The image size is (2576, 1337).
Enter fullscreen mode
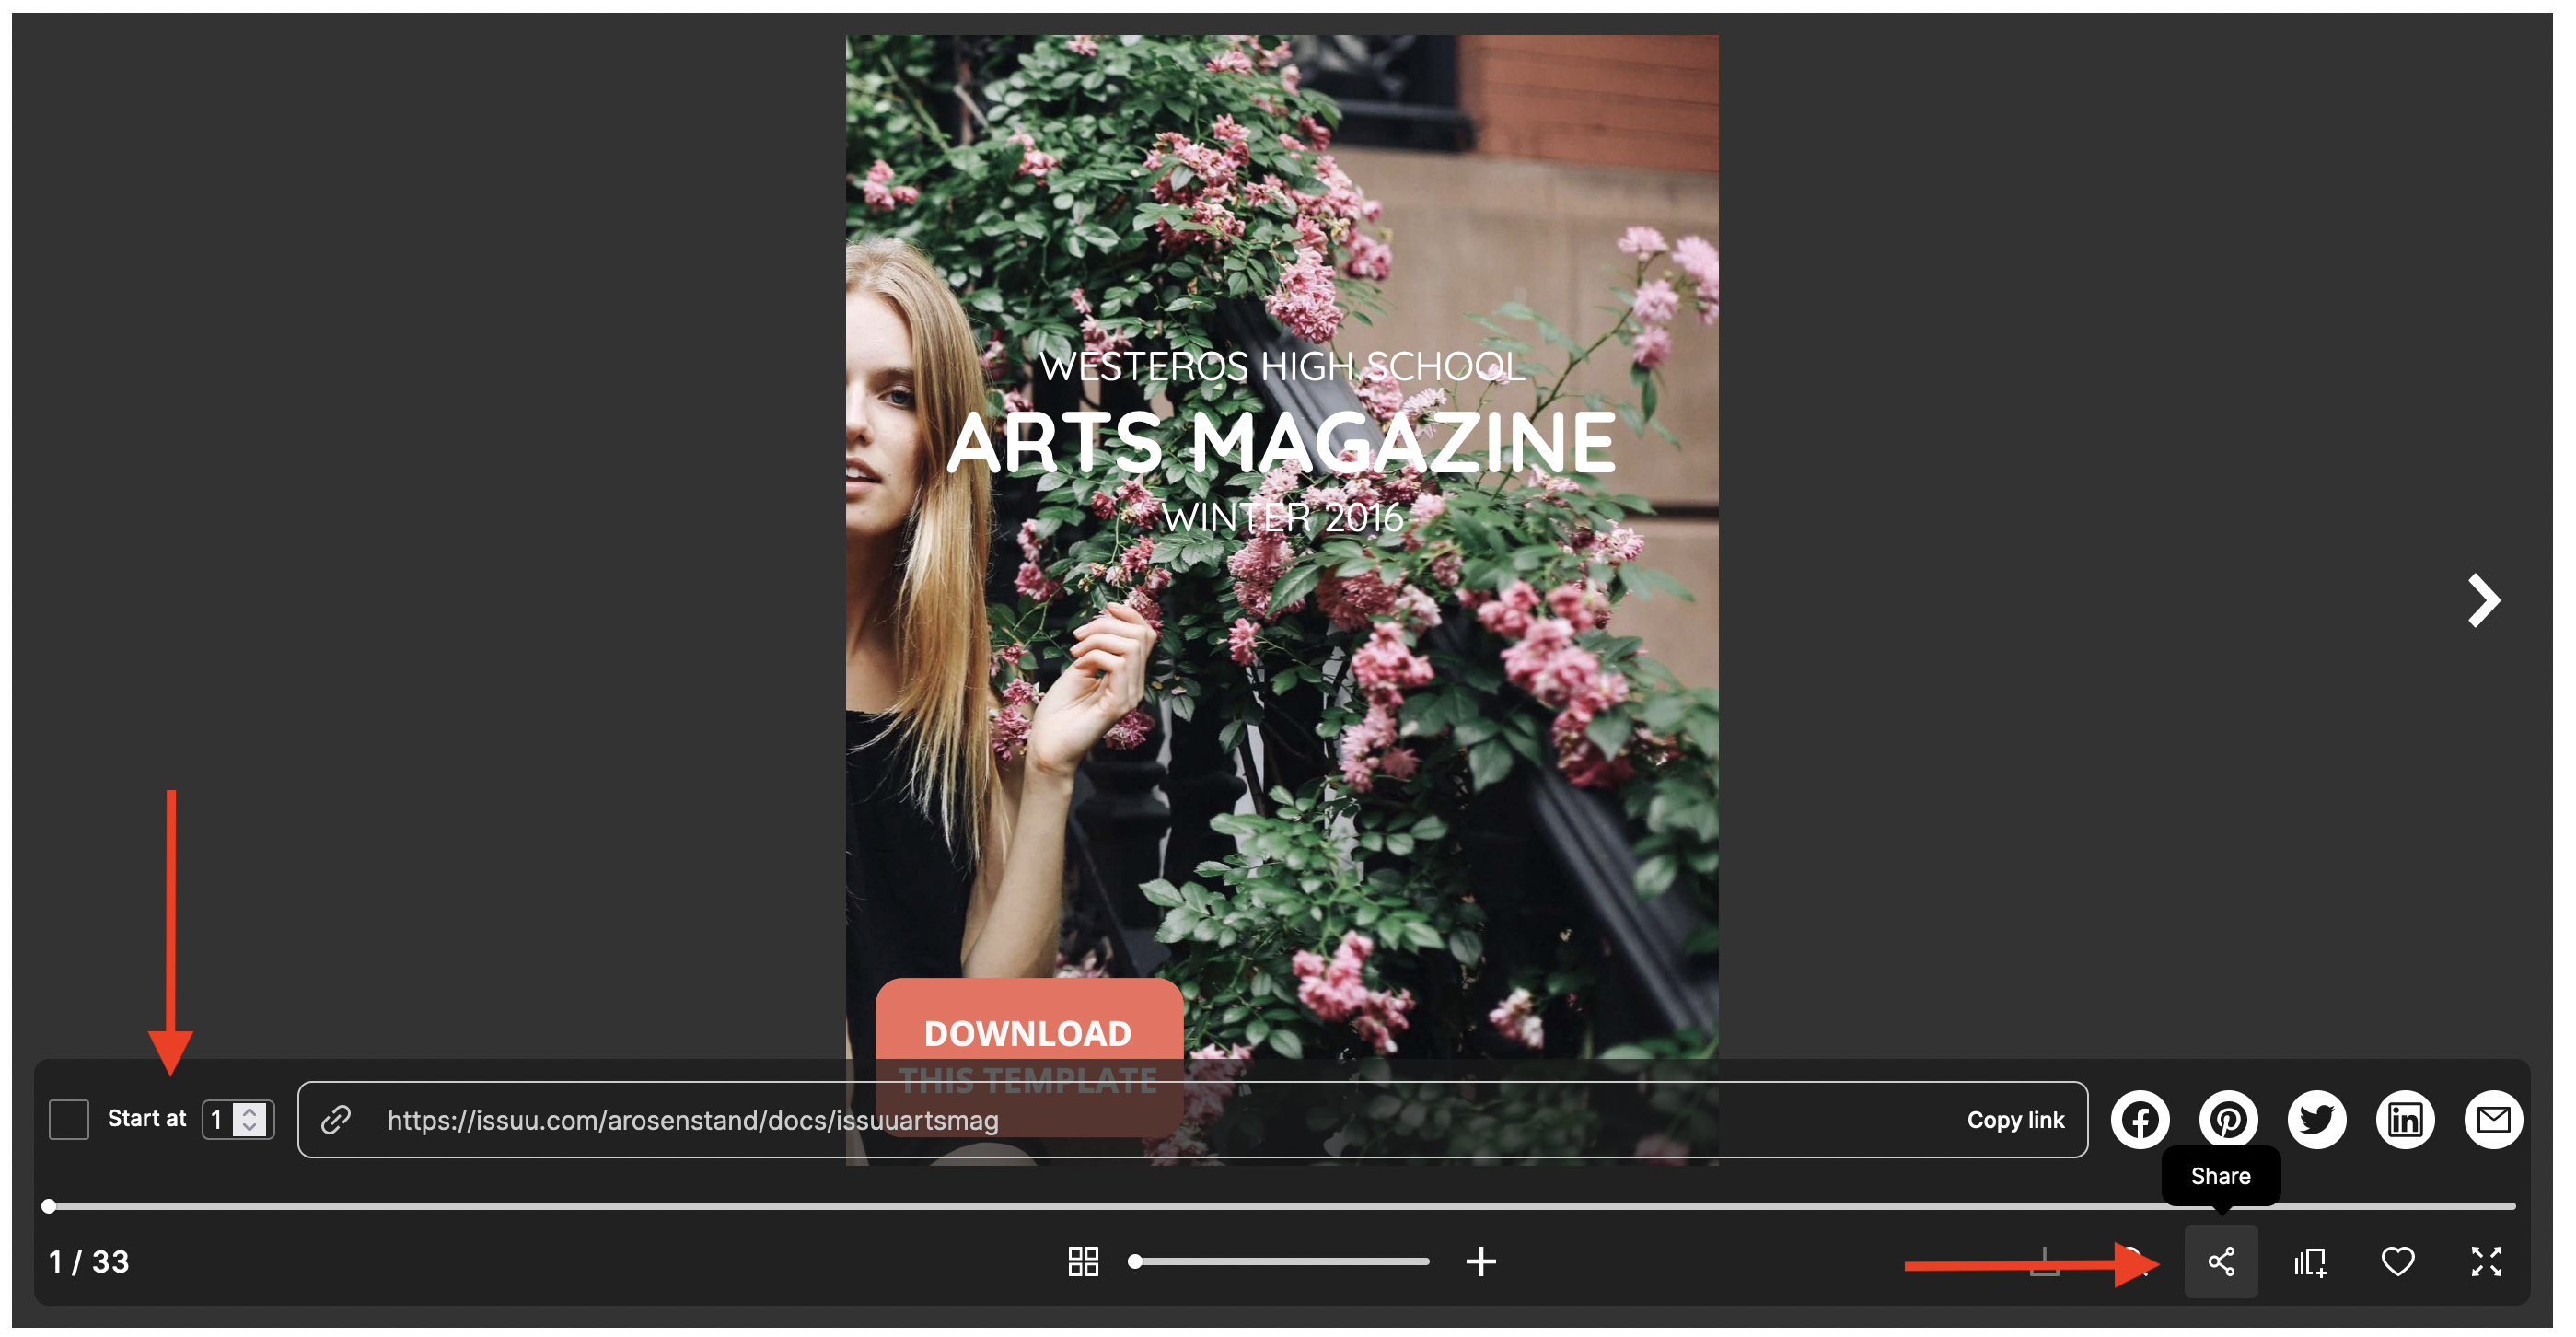(x=2486, y=1261)
